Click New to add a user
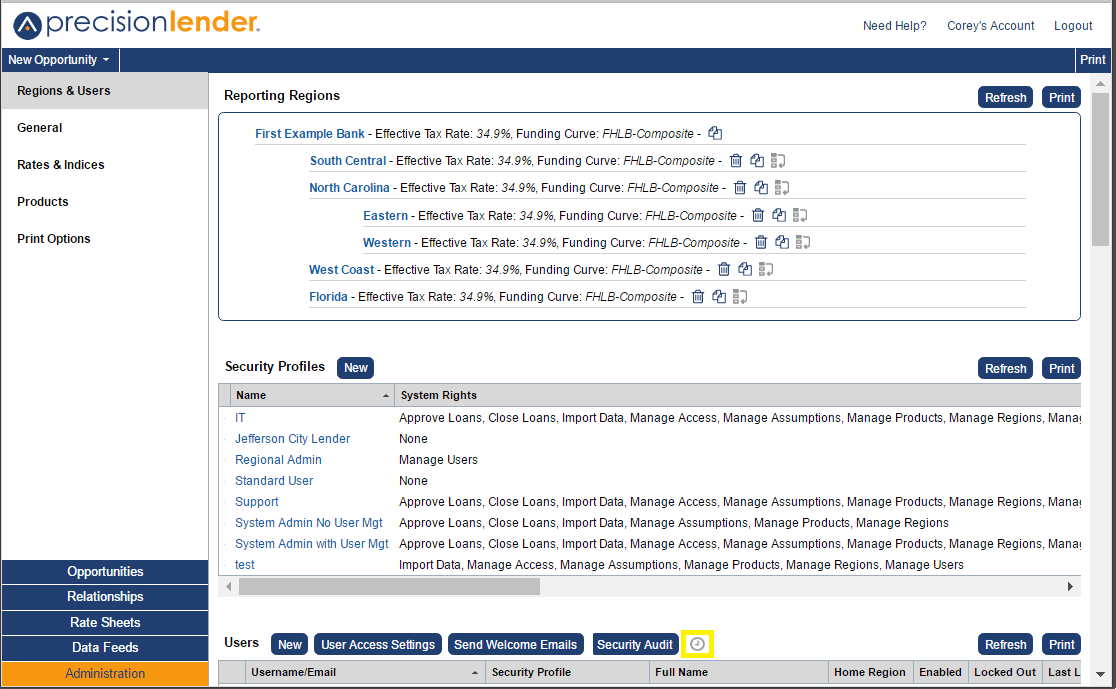This screenshot has height=689, width=1116. click(290, 645)
